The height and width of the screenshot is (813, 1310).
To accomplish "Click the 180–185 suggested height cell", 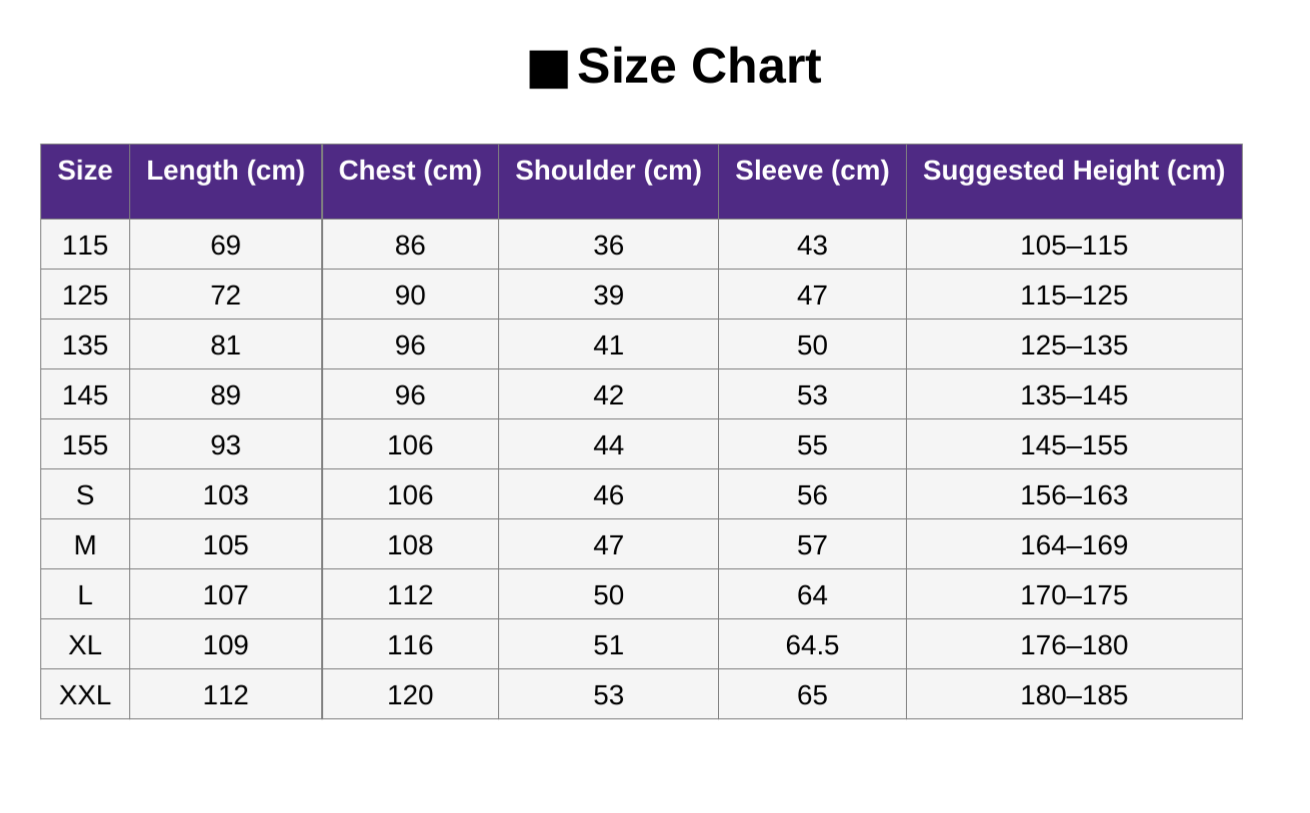I will [1073, 695].
